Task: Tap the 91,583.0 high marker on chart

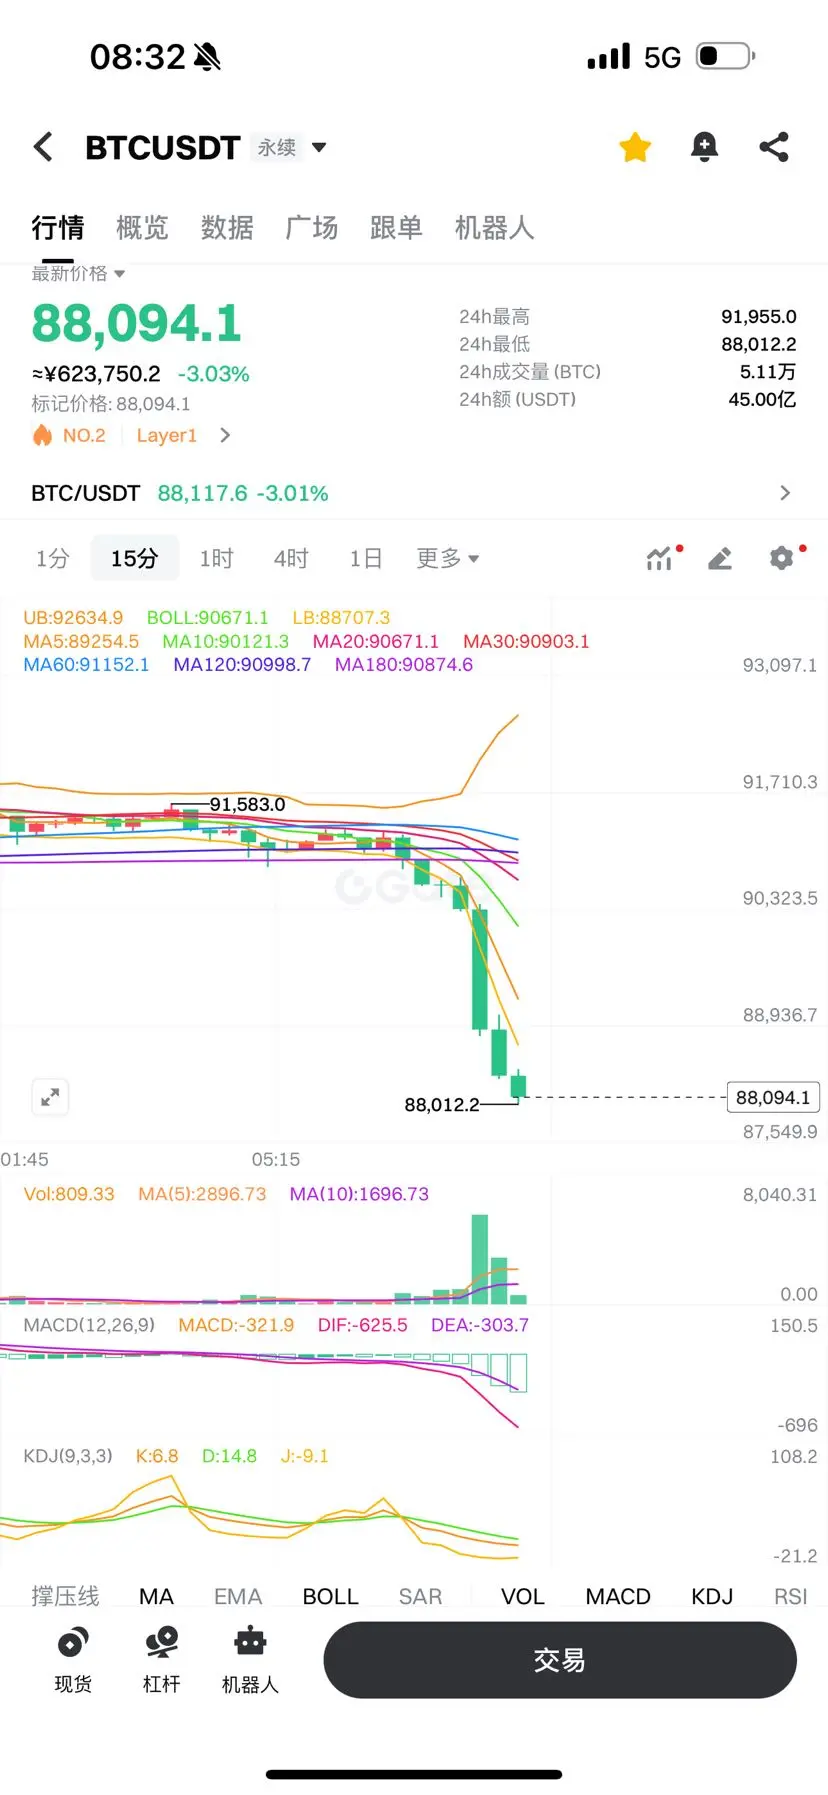Action: (247, 804)
